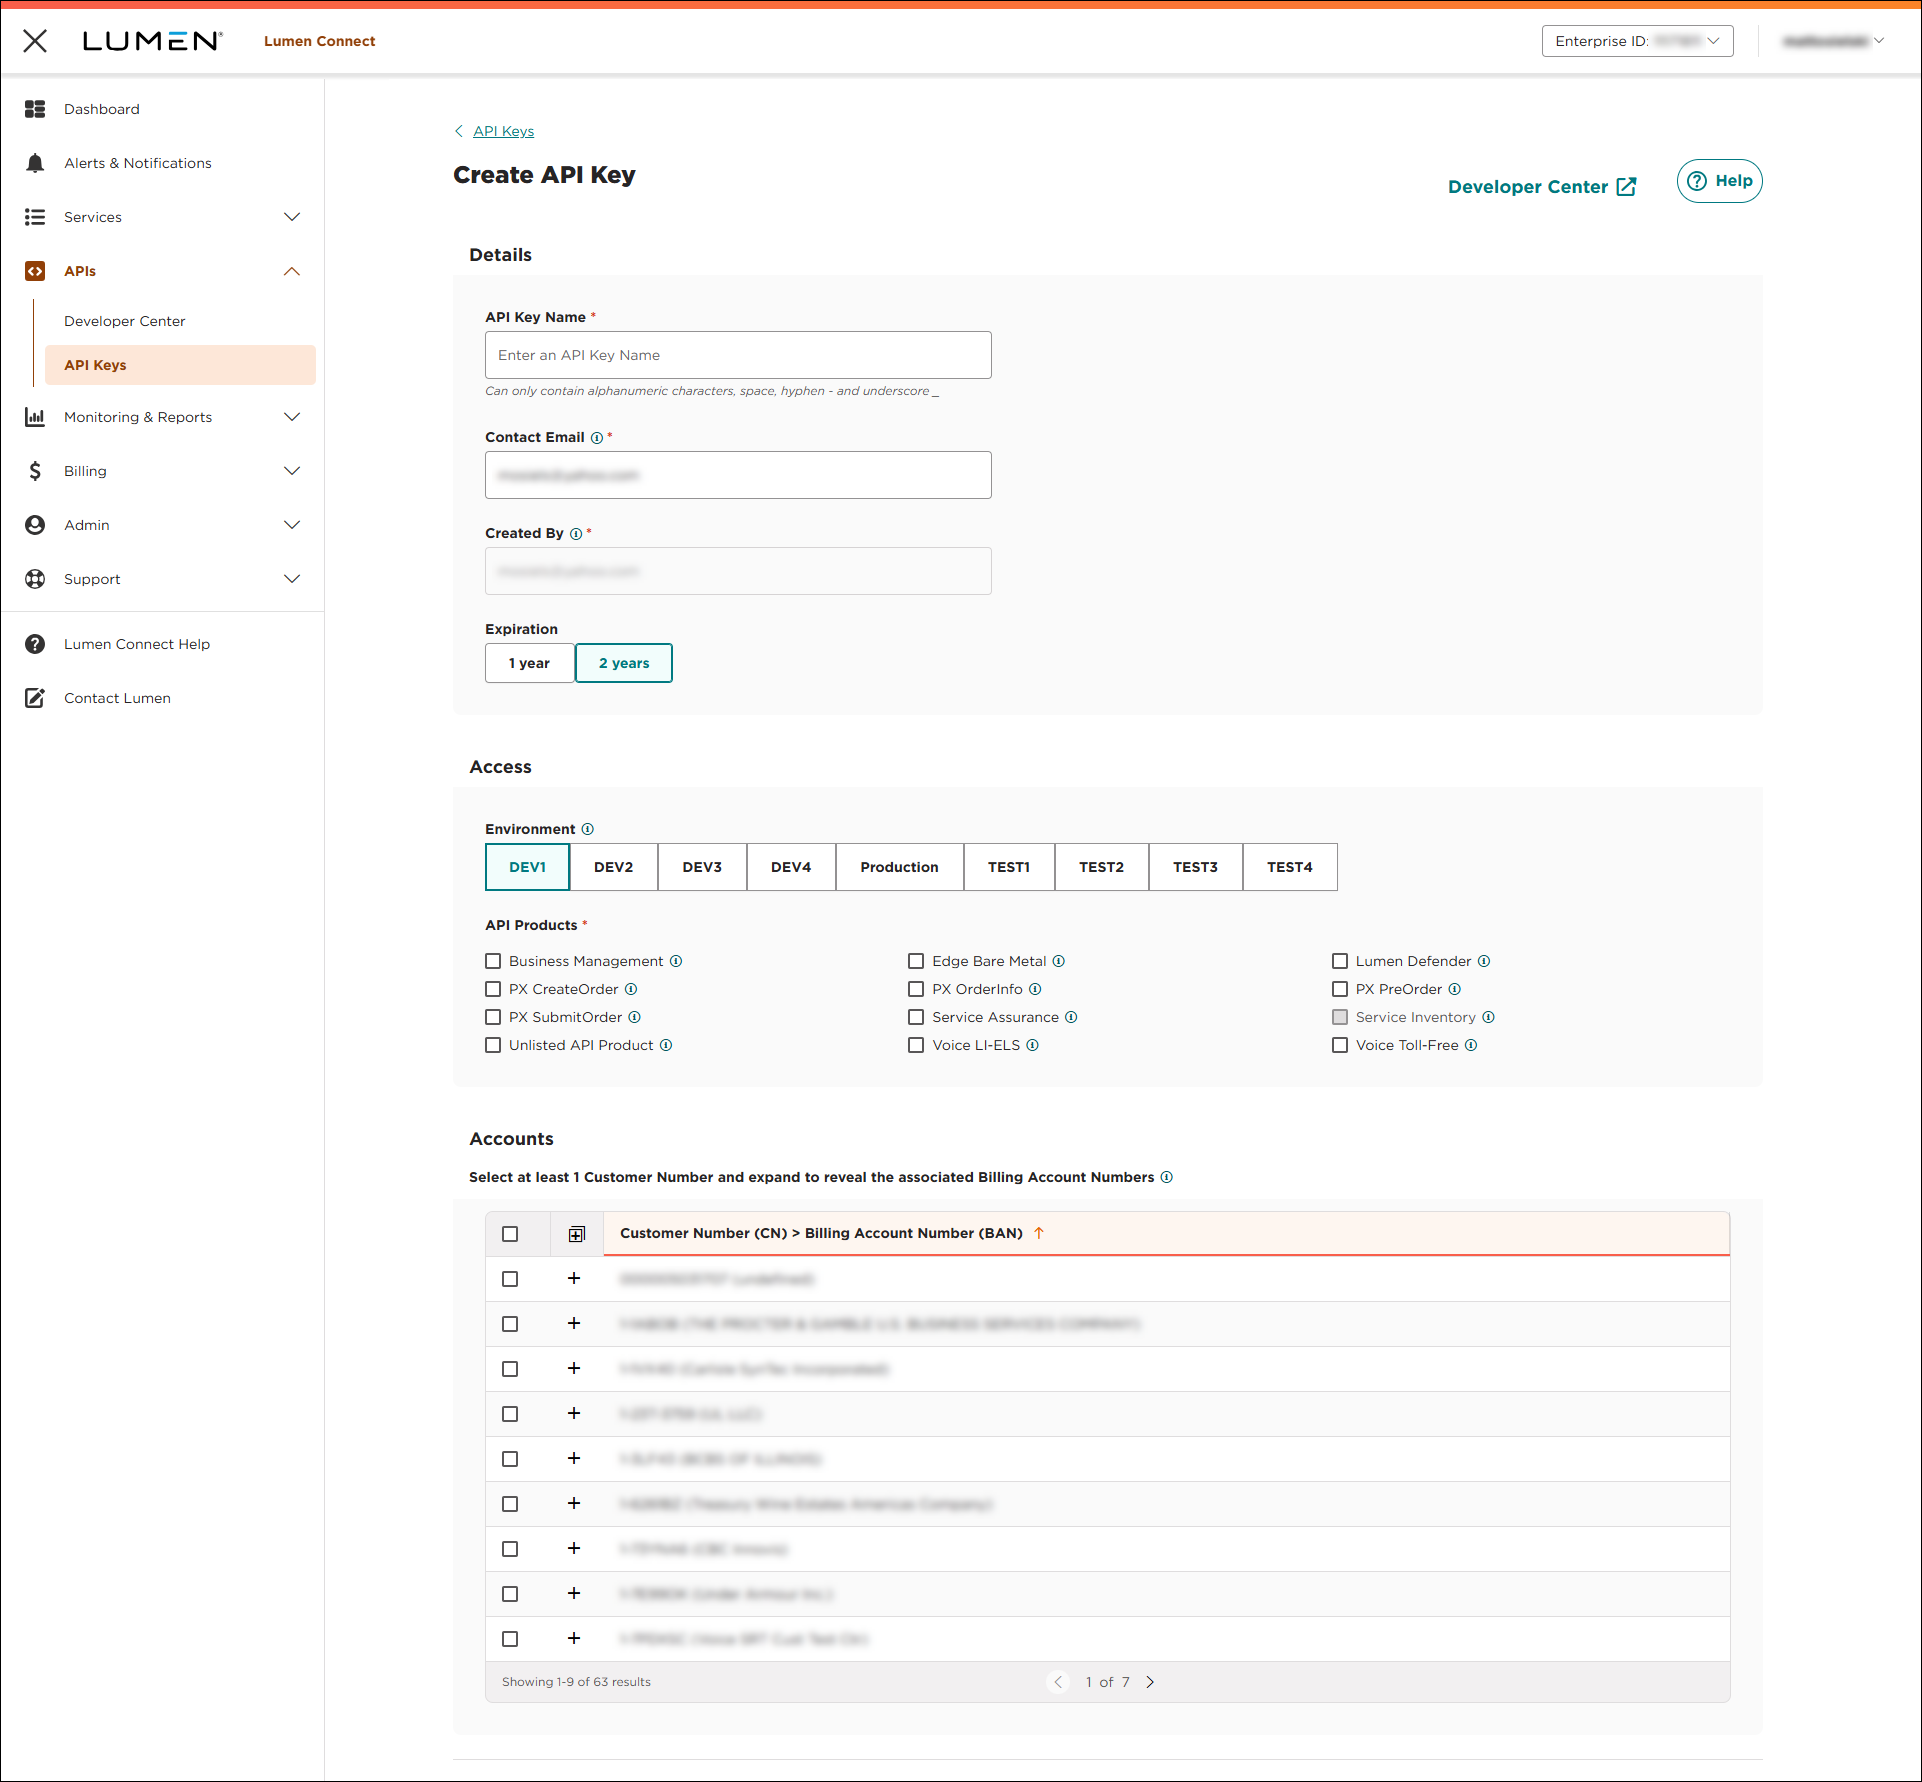The width and height of the screenshot is (1922, 1782).
Task: Open the Enterprise ID dropdown
Action: [x=1637, y=41]
